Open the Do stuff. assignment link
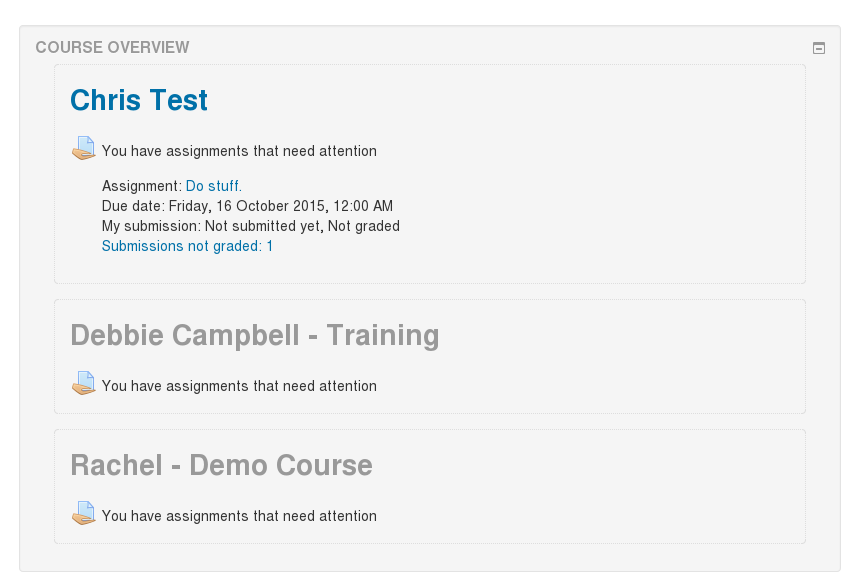This screenshot has width=858, height=585. (214, 186)
